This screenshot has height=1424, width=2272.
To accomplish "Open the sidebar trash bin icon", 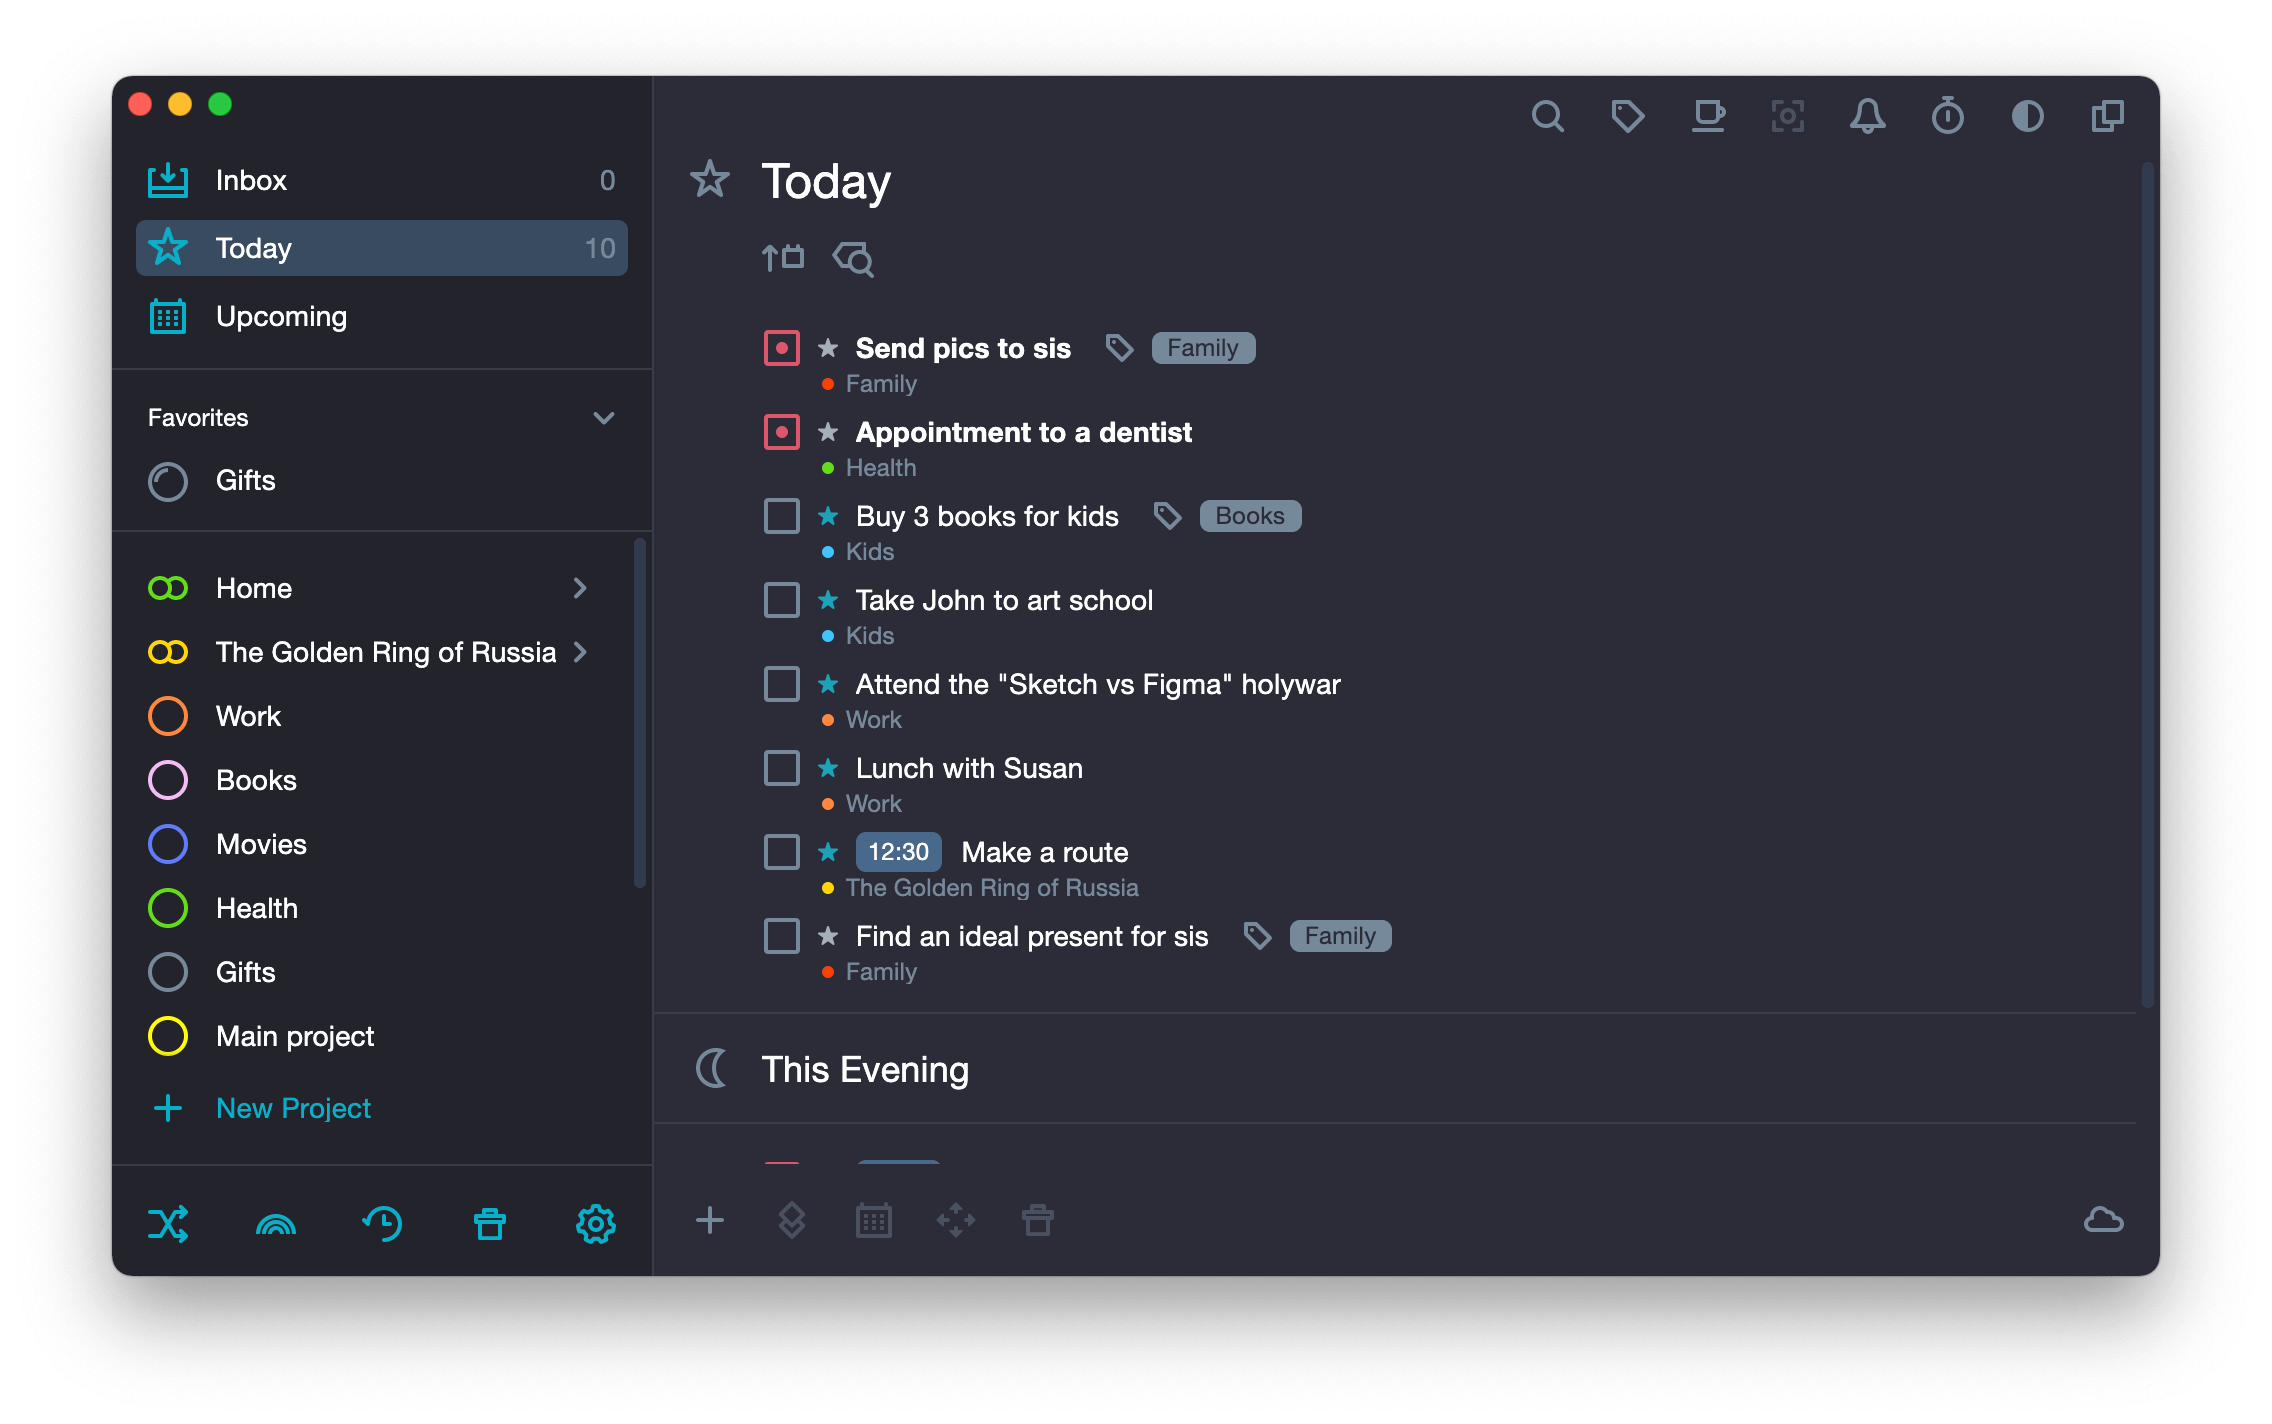I will 490,1223.
